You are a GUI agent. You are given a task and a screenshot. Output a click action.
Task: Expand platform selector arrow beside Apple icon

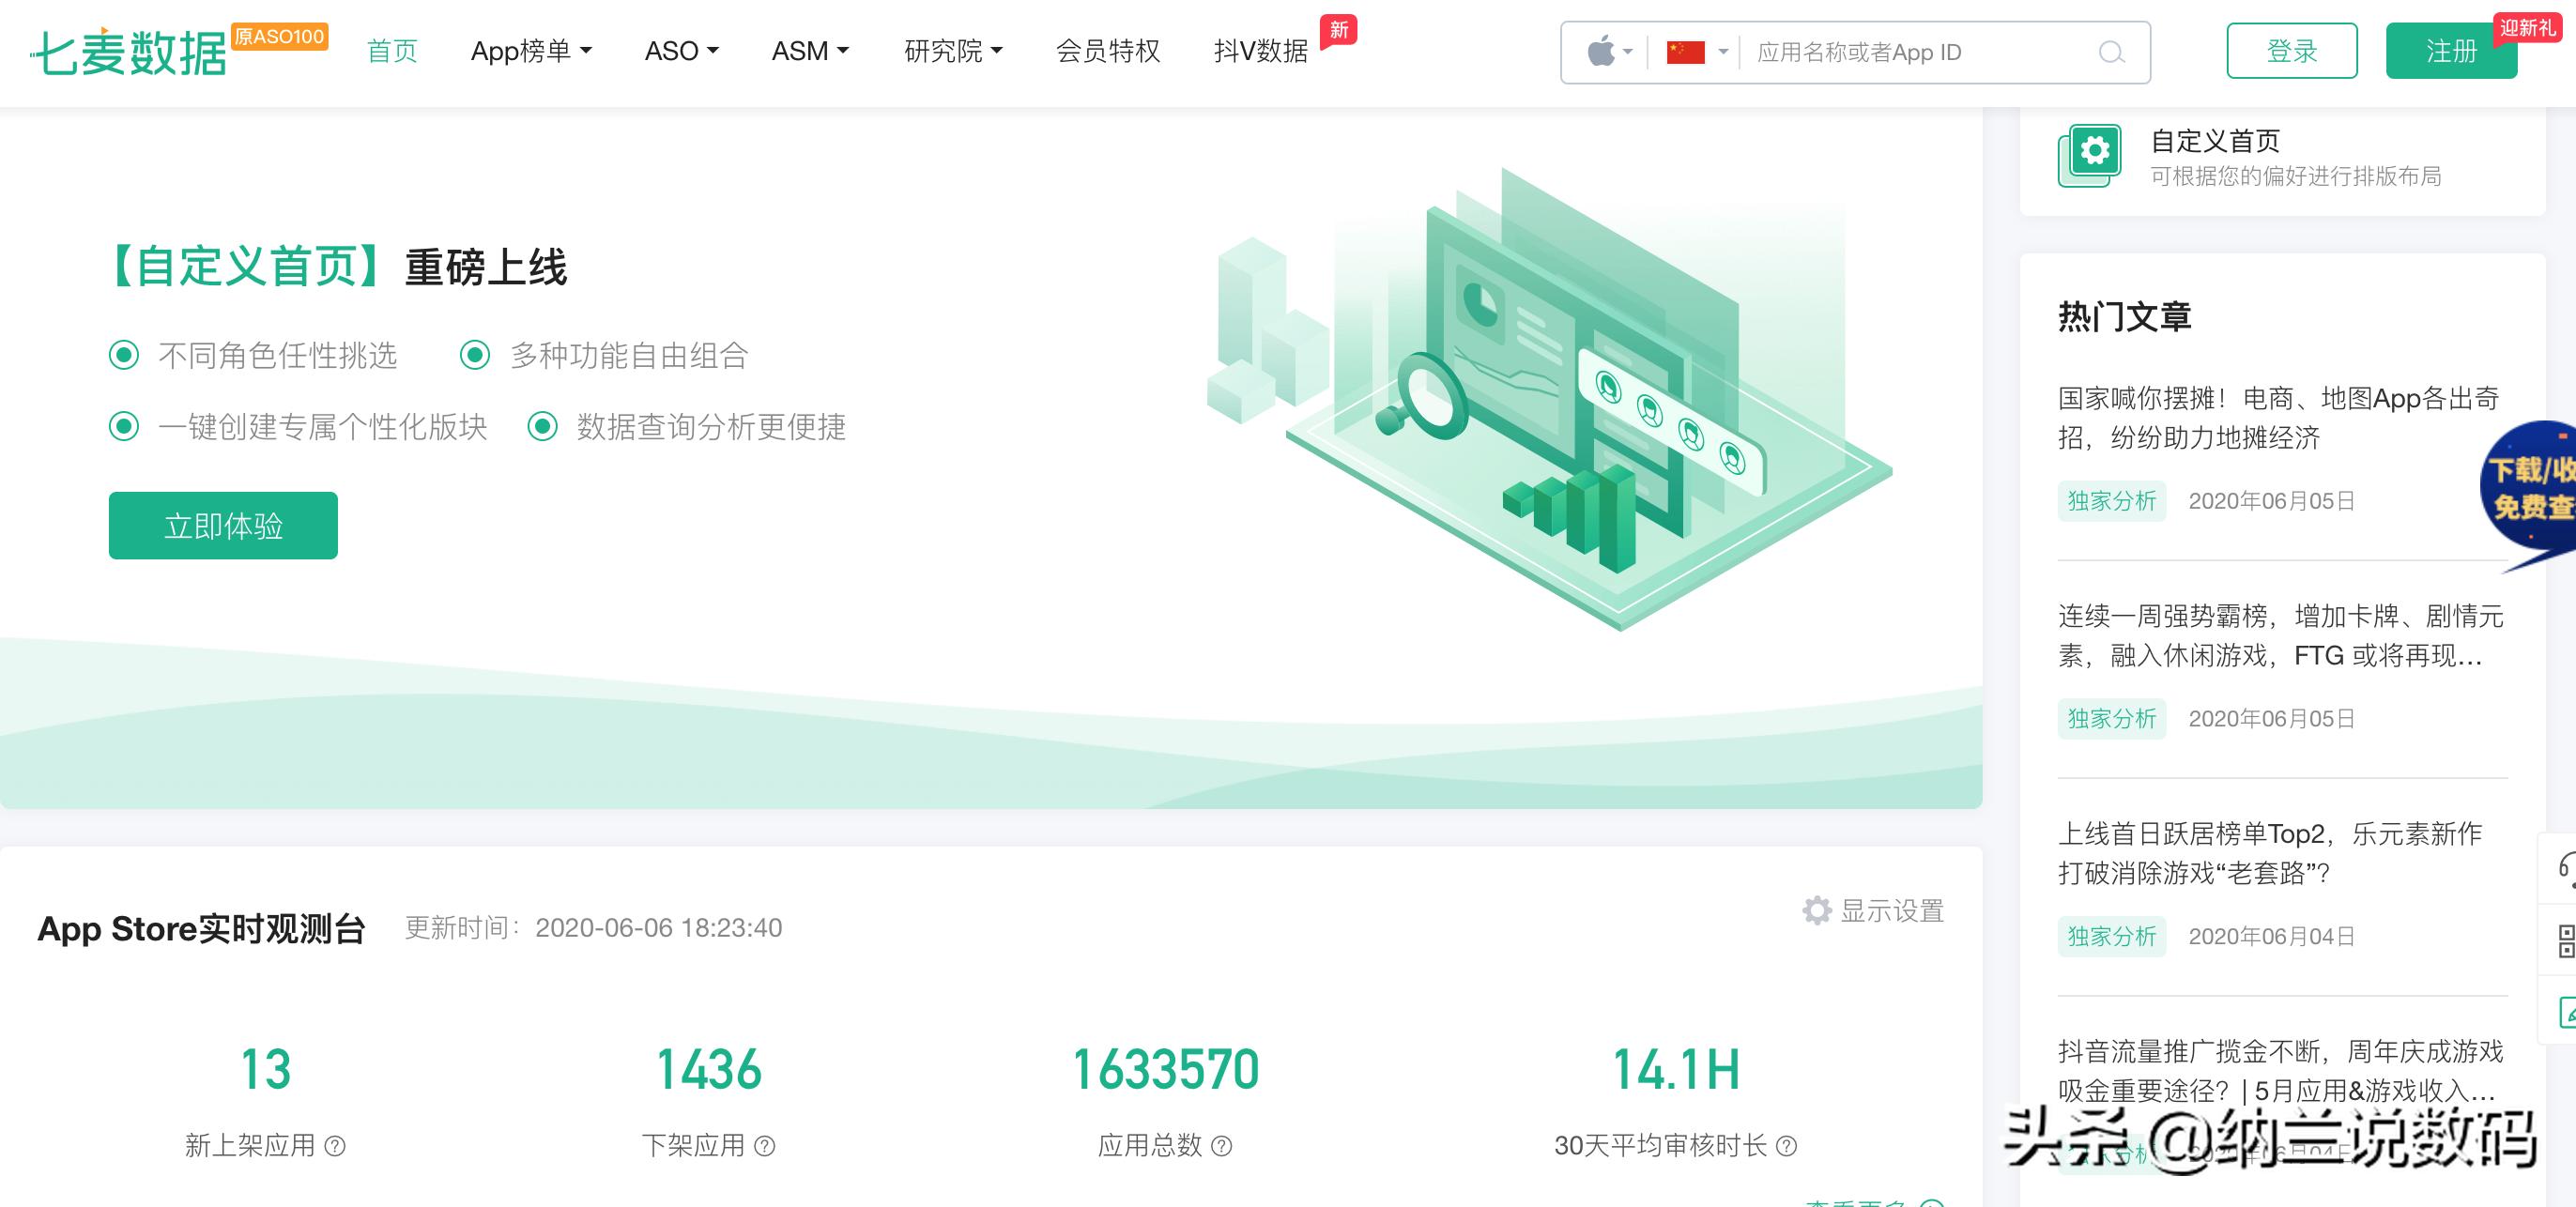1628,52
